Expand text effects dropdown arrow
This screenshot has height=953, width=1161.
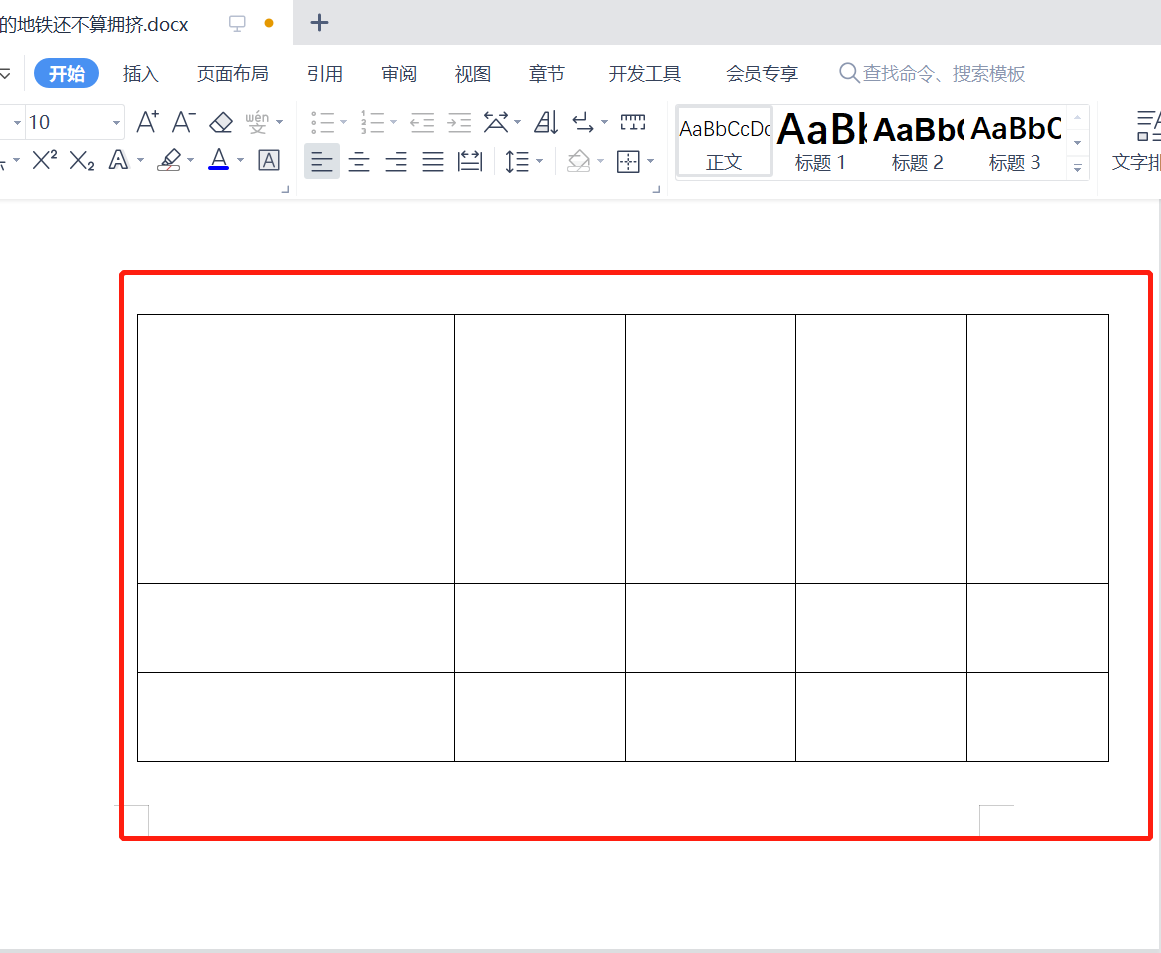pyautogui.click(x=141, y=160)
